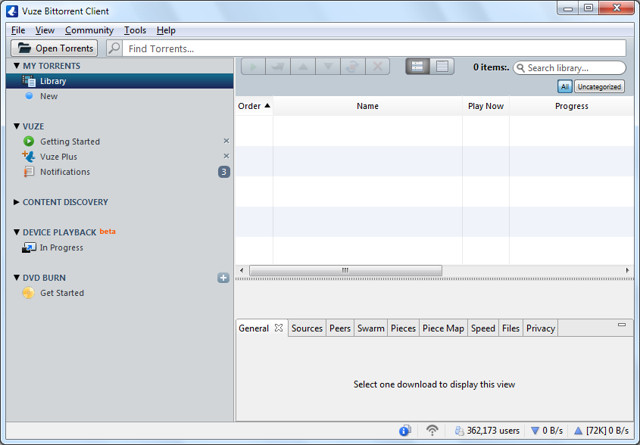Click the horizontal scrollbar in torrent list
This screenshot has height=445, width=640.
coord(345,270)
